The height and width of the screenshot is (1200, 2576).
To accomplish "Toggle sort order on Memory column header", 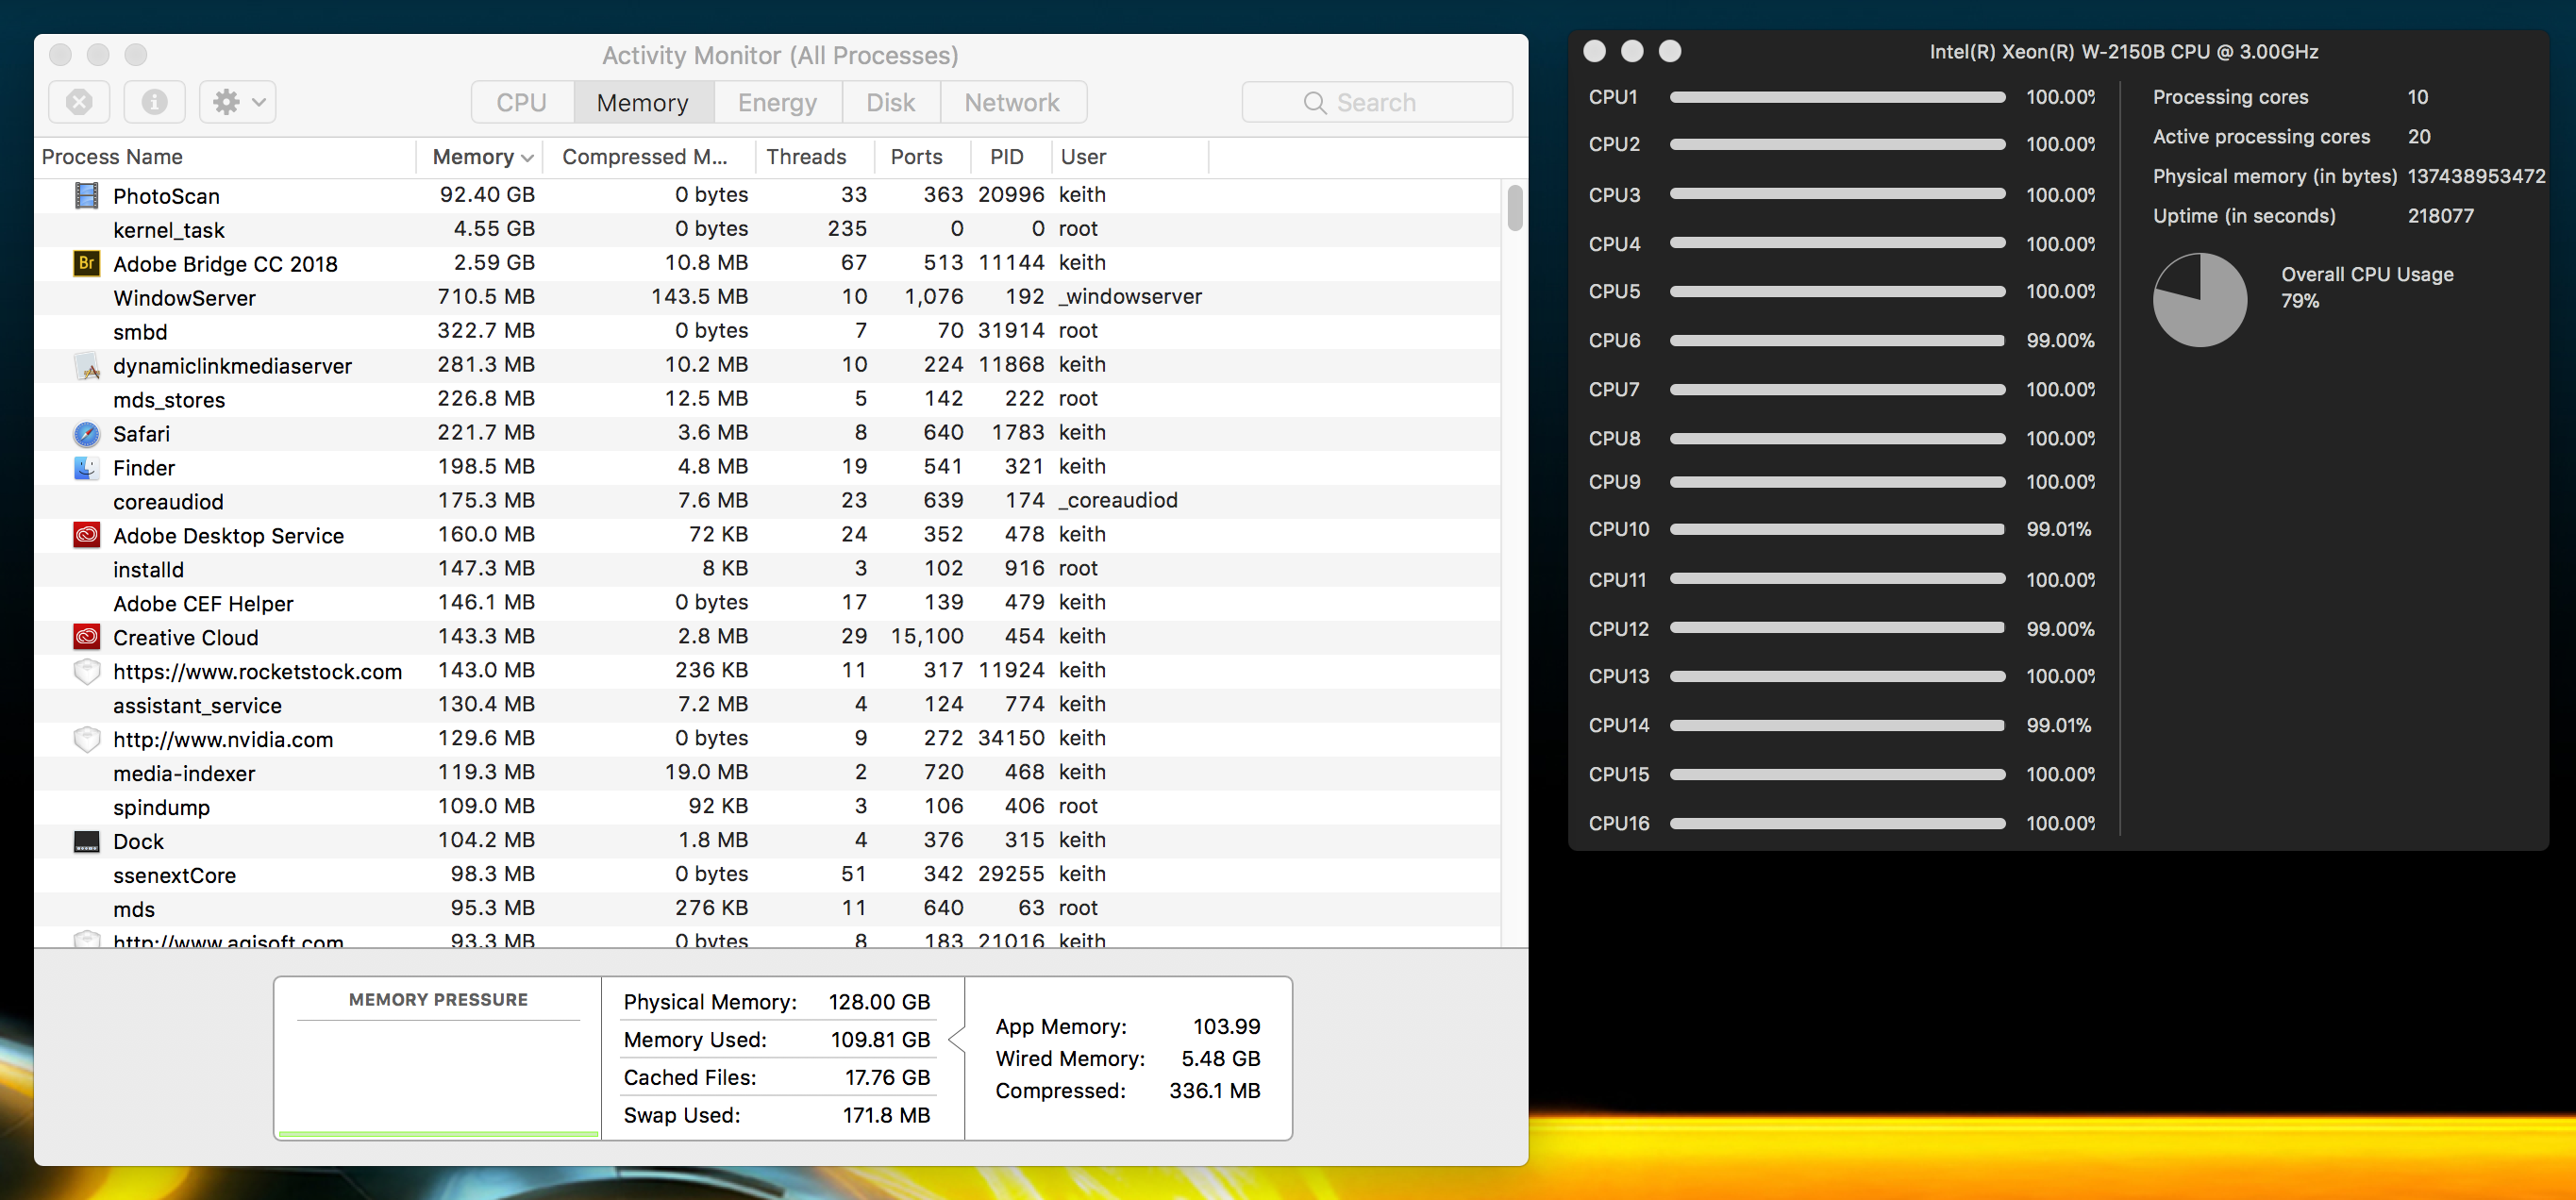I will point(481,157).
